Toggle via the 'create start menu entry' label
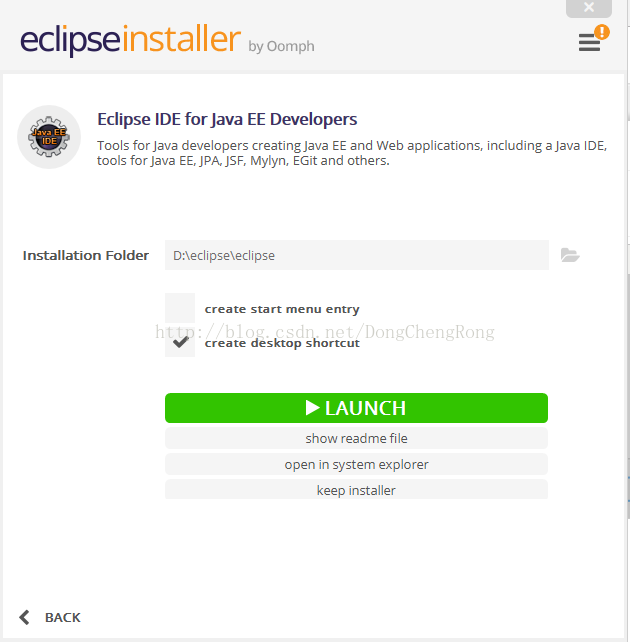Image resolution: width=630 pixels, height=642 pixels. pos(282,309)
